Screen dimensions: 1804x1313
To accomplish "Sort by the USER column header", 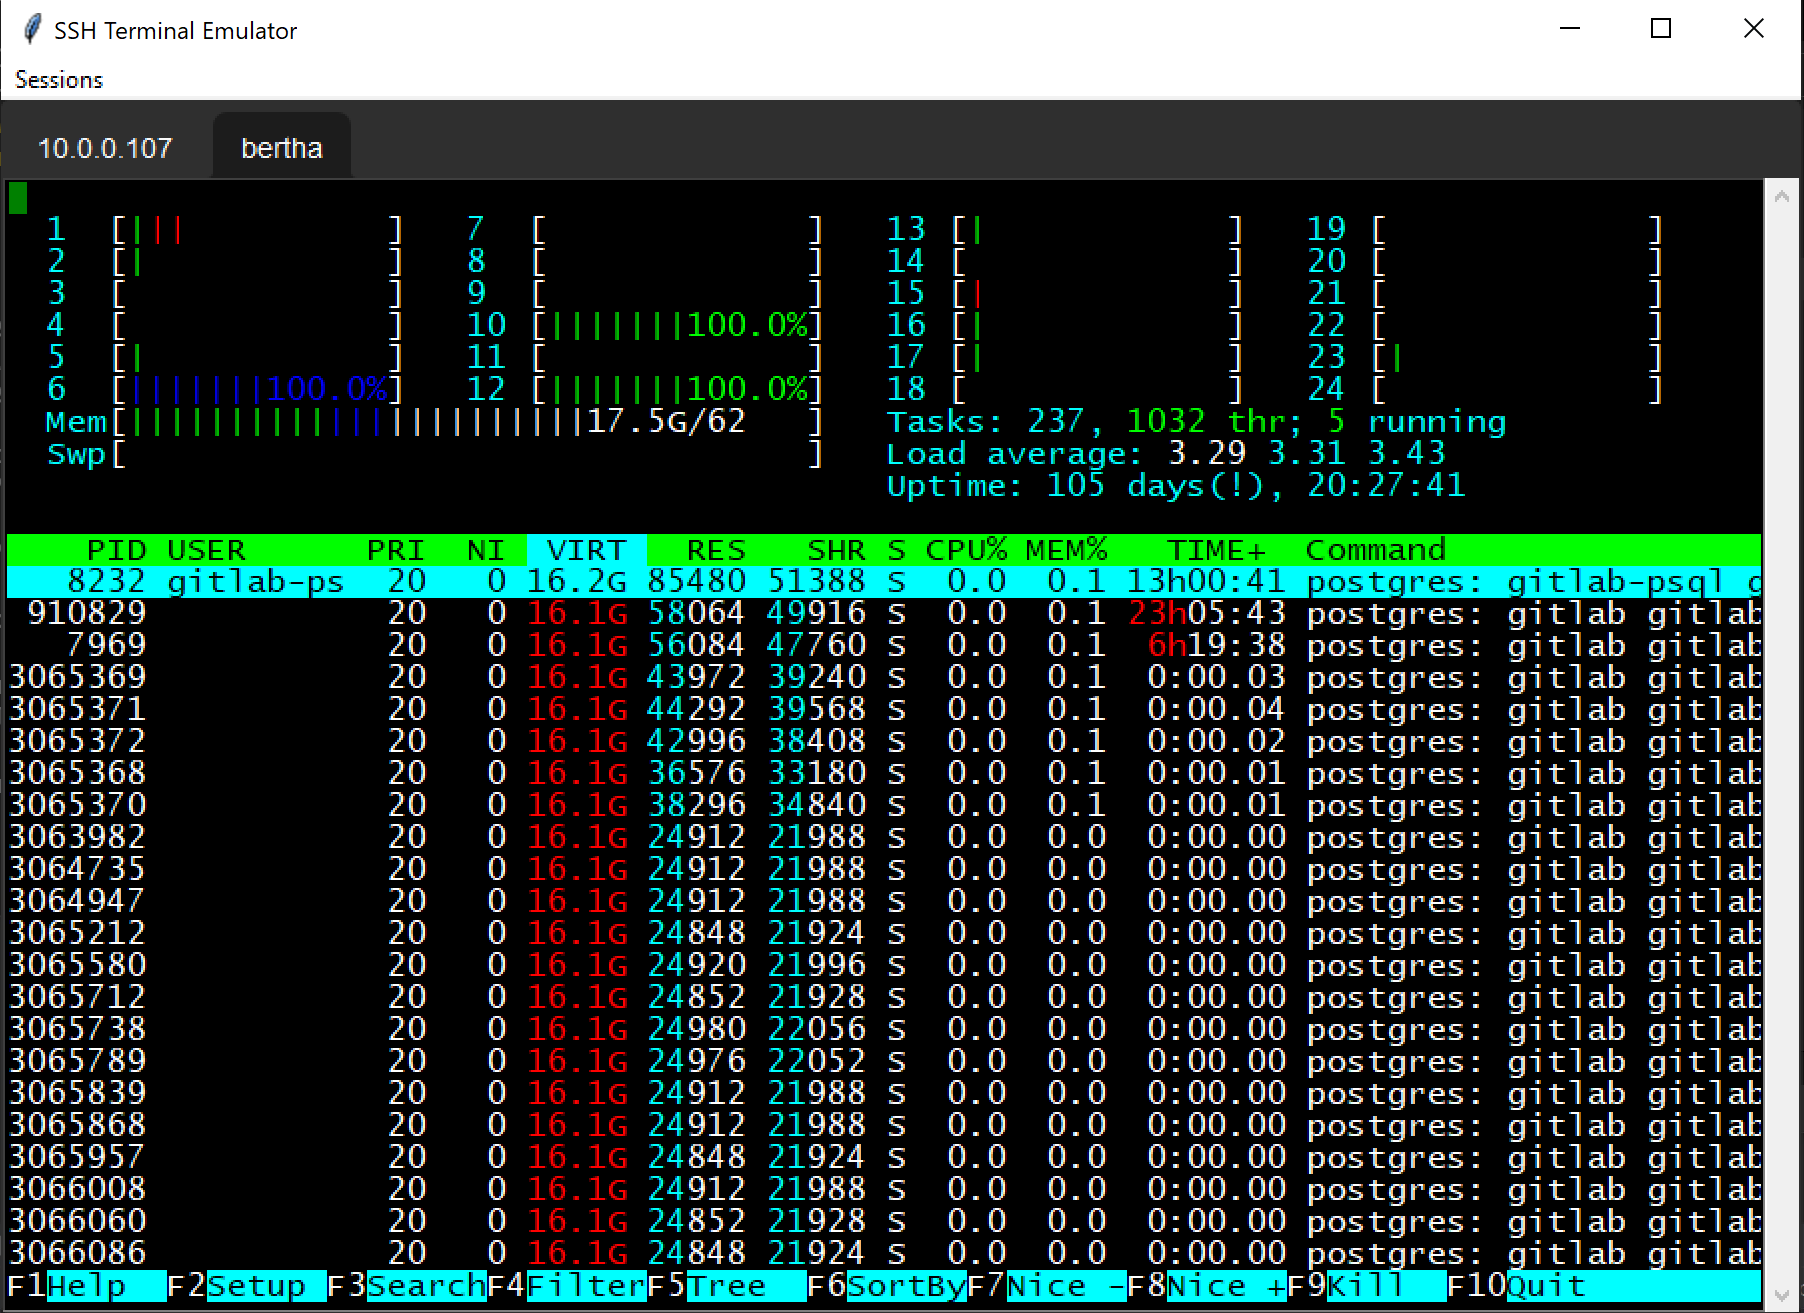I will pos(206,550).
